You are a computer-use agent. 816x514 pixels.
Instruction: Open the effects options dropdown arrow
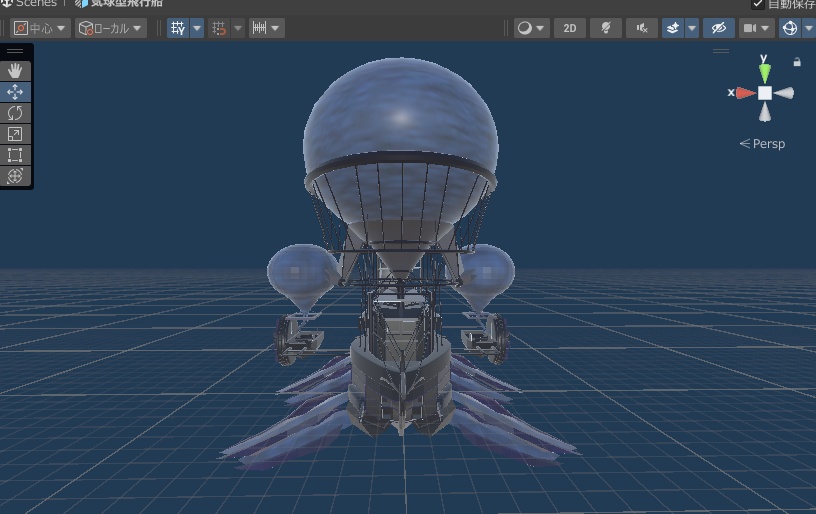(x=692, y=28)
